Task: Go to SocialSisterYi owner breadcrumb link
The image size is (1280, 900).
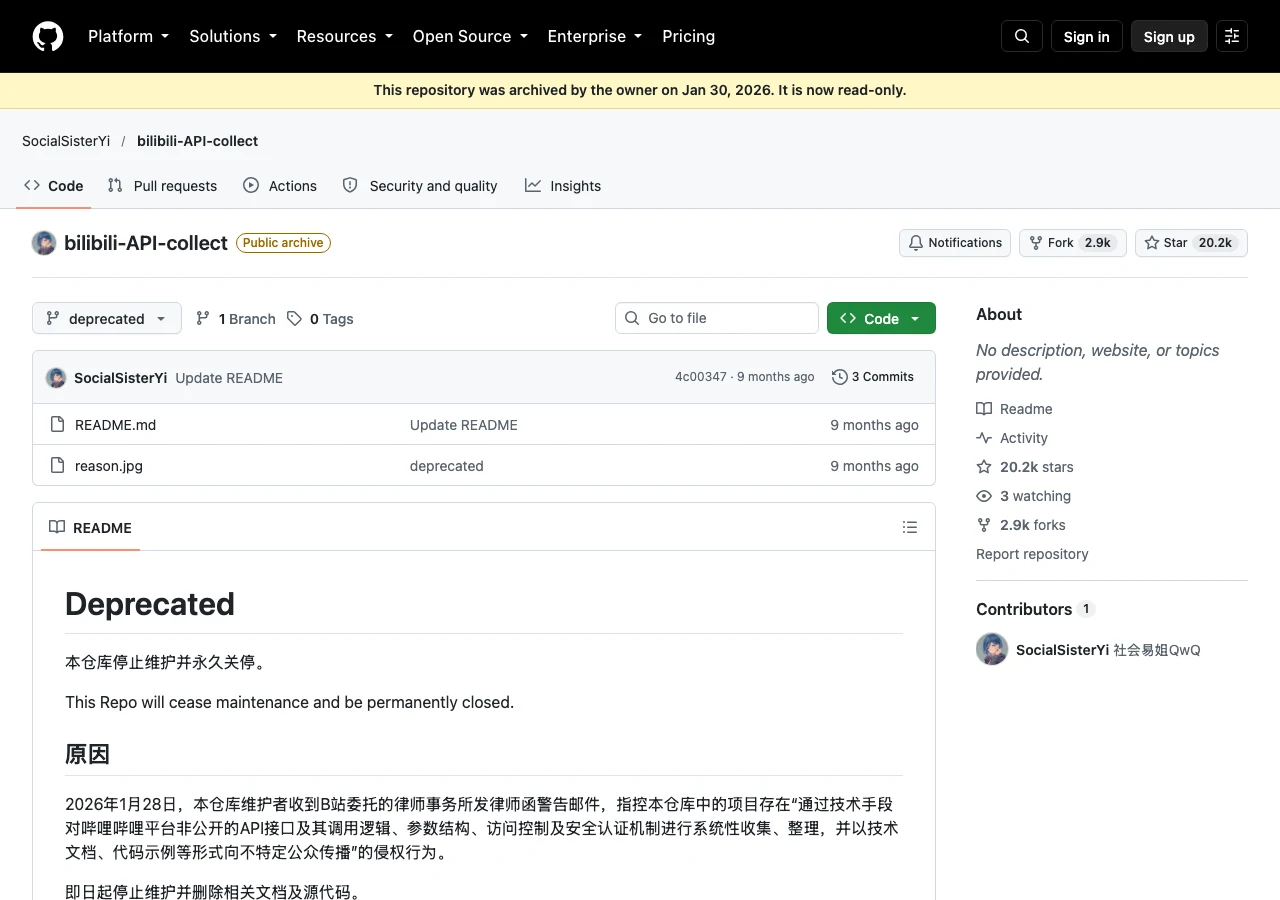Action: [66, 141]
